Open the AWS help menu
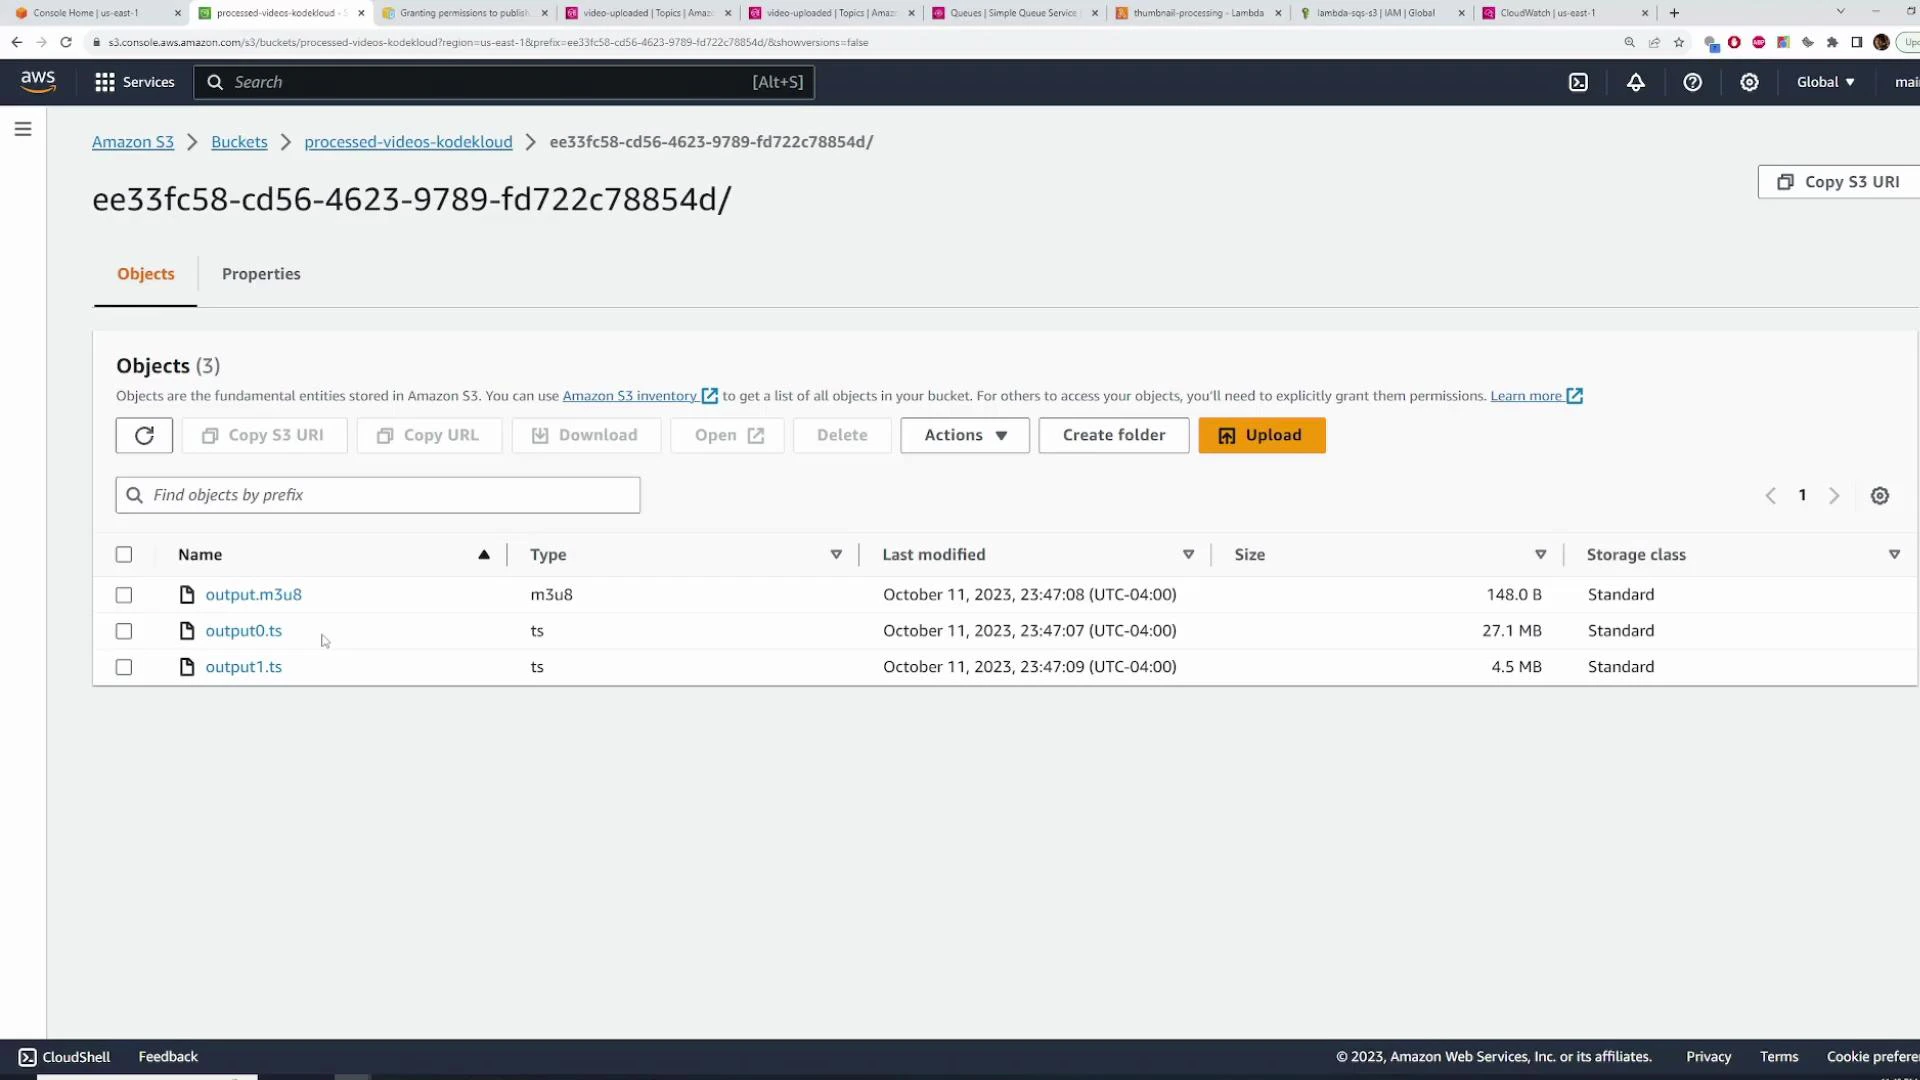 point(1692,82)
